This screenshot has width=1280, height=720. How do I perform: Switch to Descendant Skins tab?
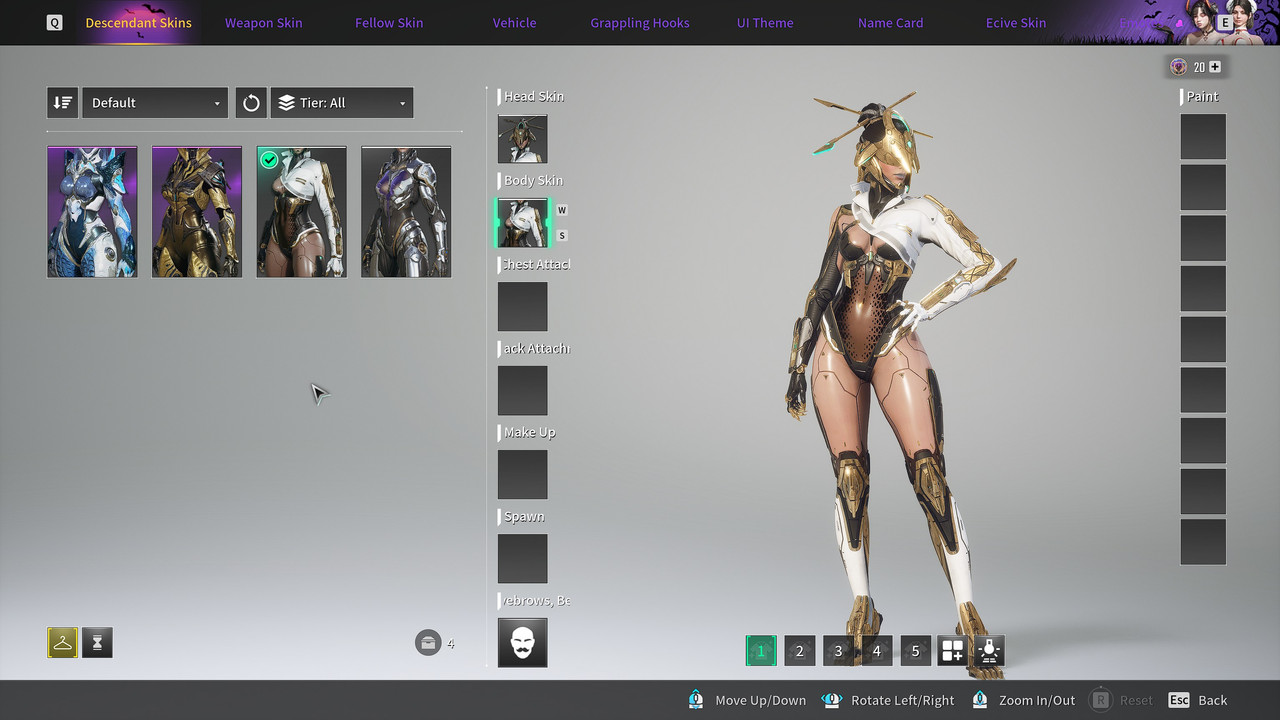(x=139, y=23)
